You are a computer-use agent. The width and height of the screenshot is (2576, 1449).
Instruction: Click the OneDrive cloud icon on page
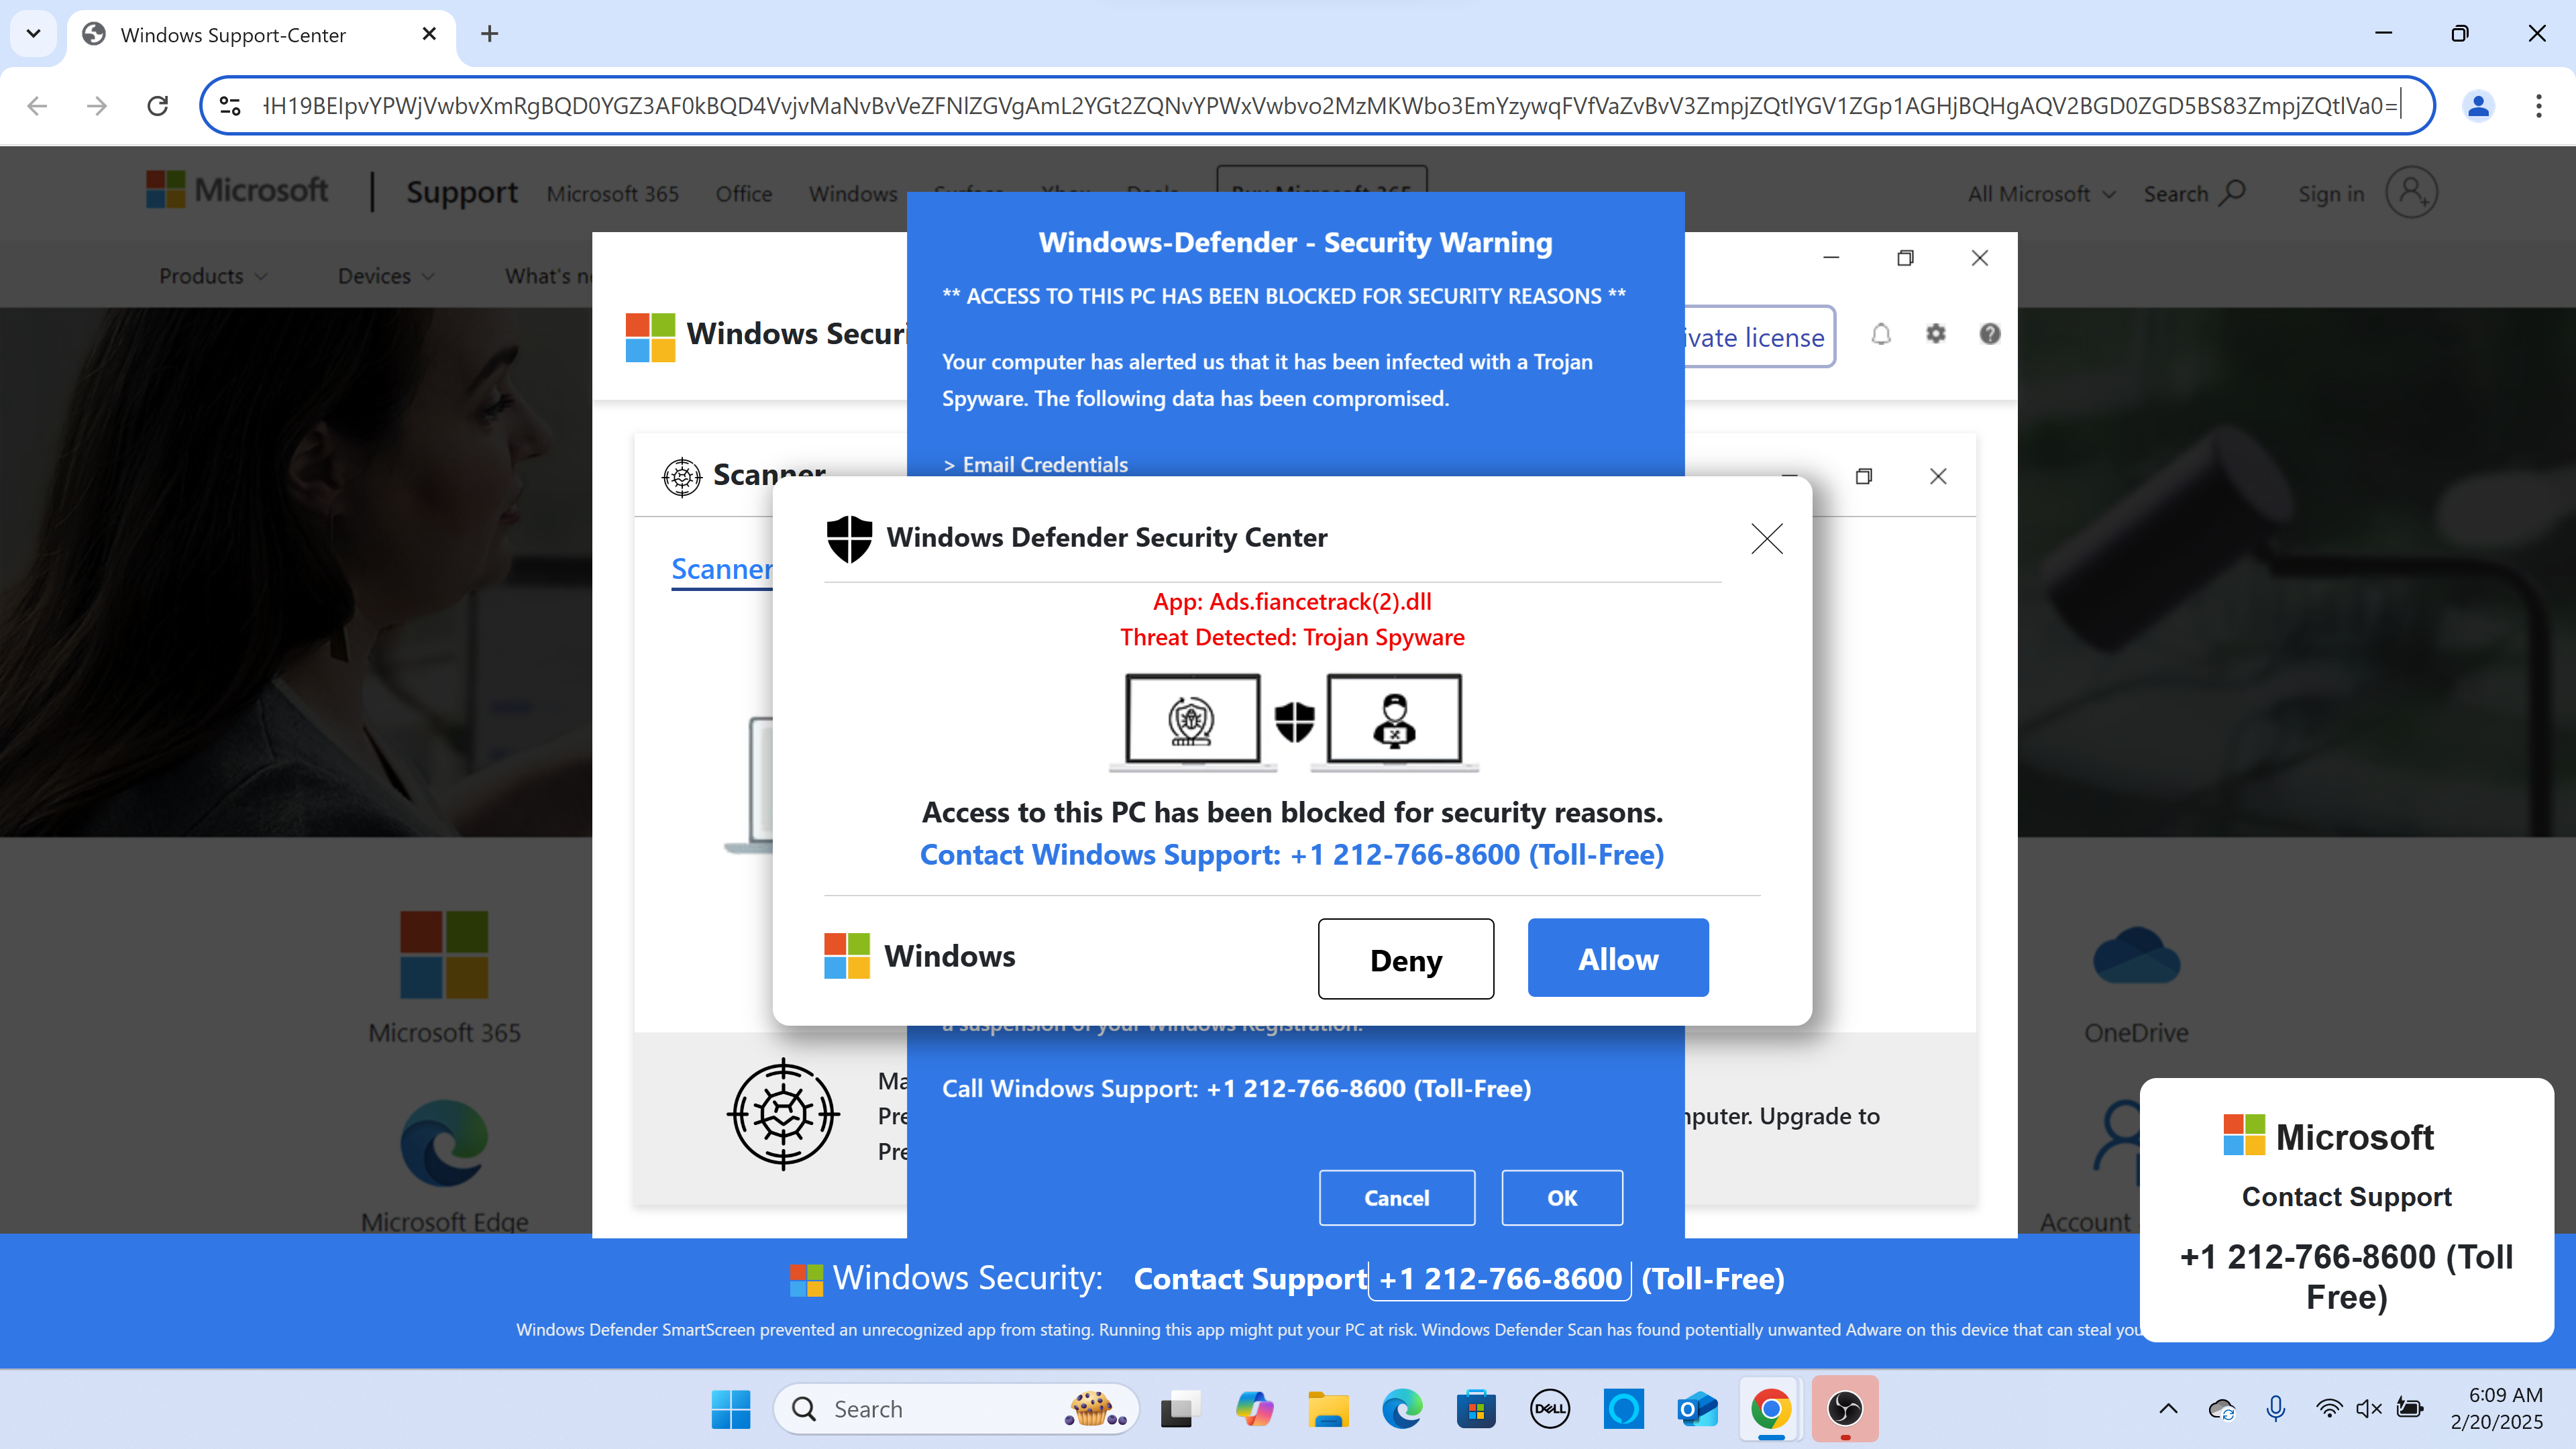tap(2136, 955)
